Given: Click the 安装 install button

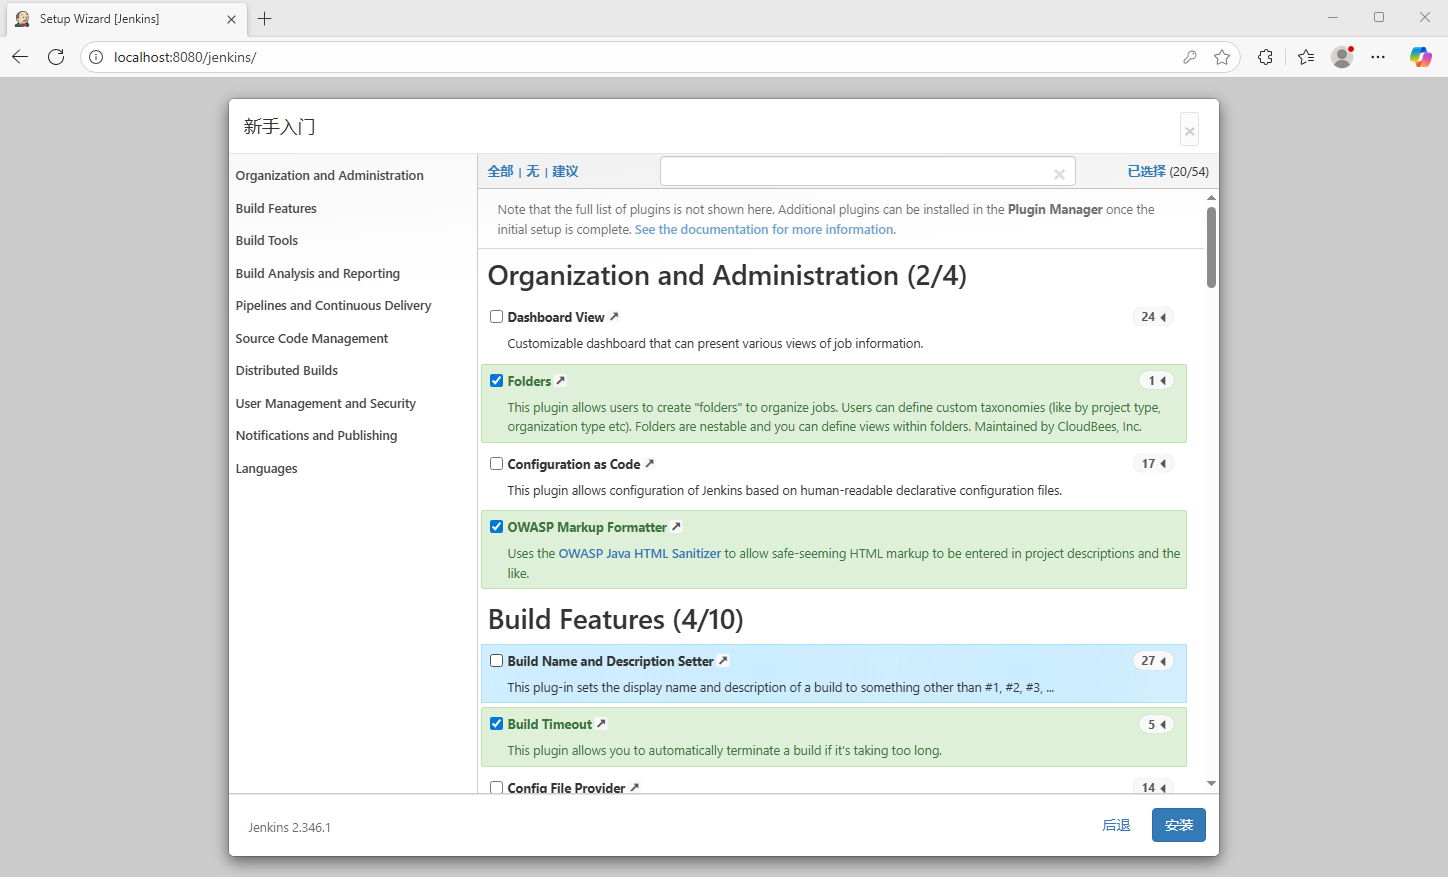Looking at the screenshot, I should click(1179, 825).
